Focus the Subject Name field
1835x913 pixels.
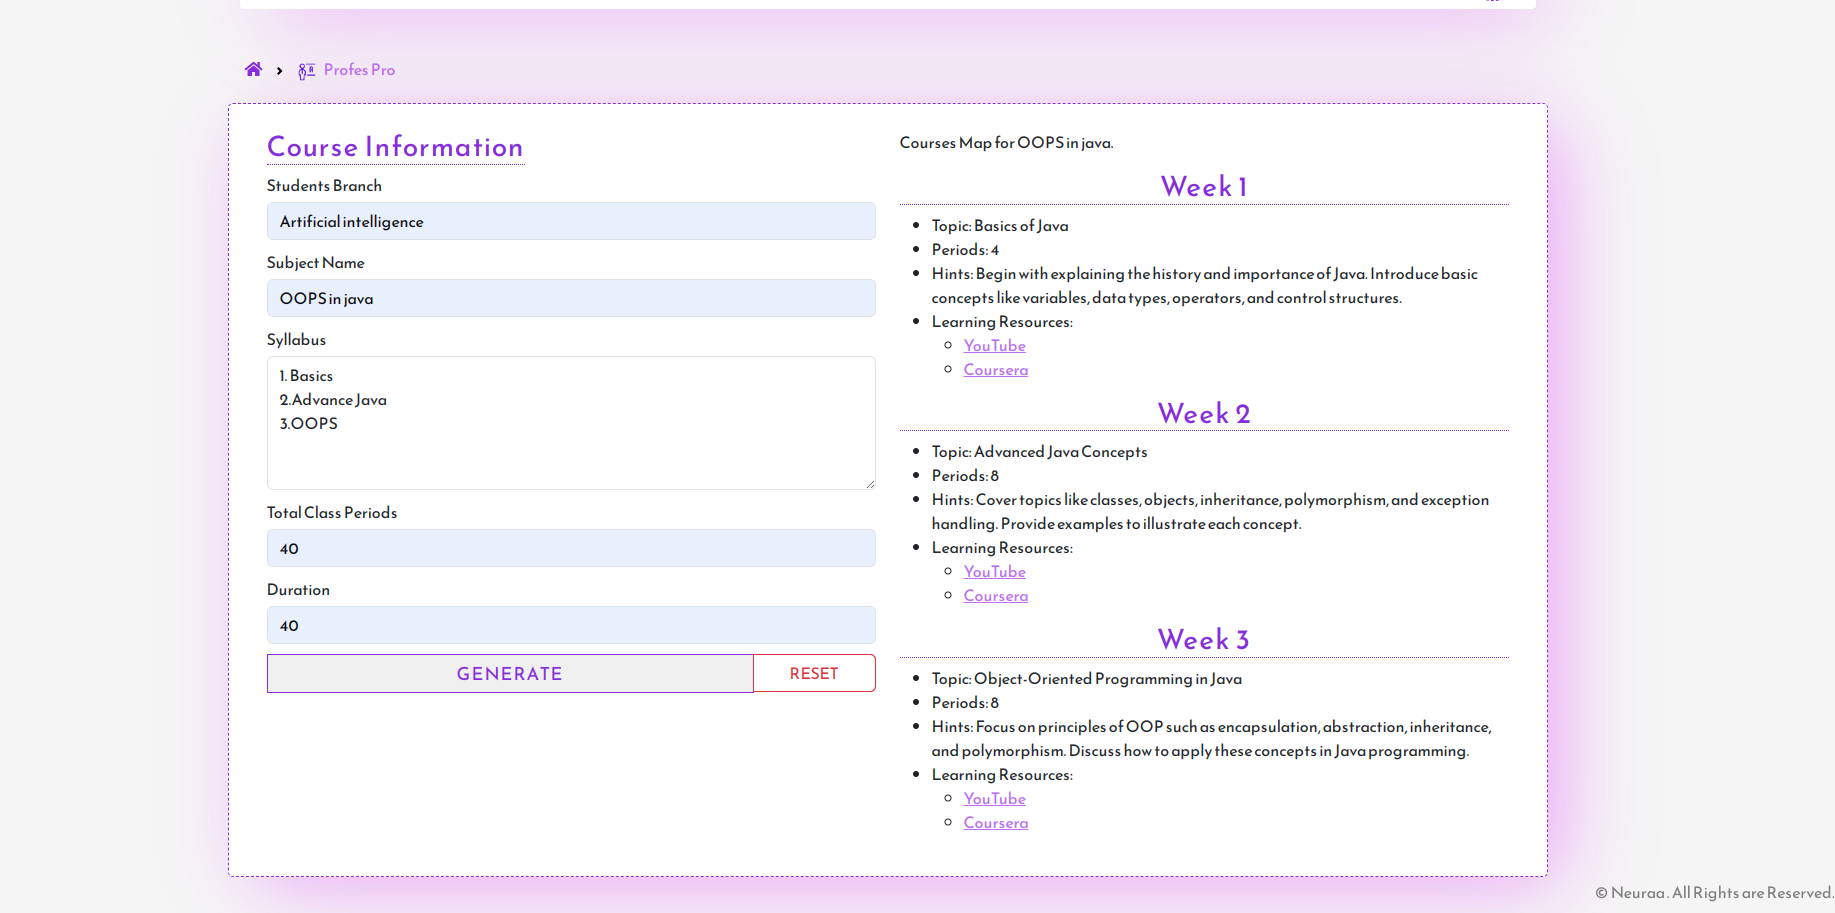pos(571,298)
